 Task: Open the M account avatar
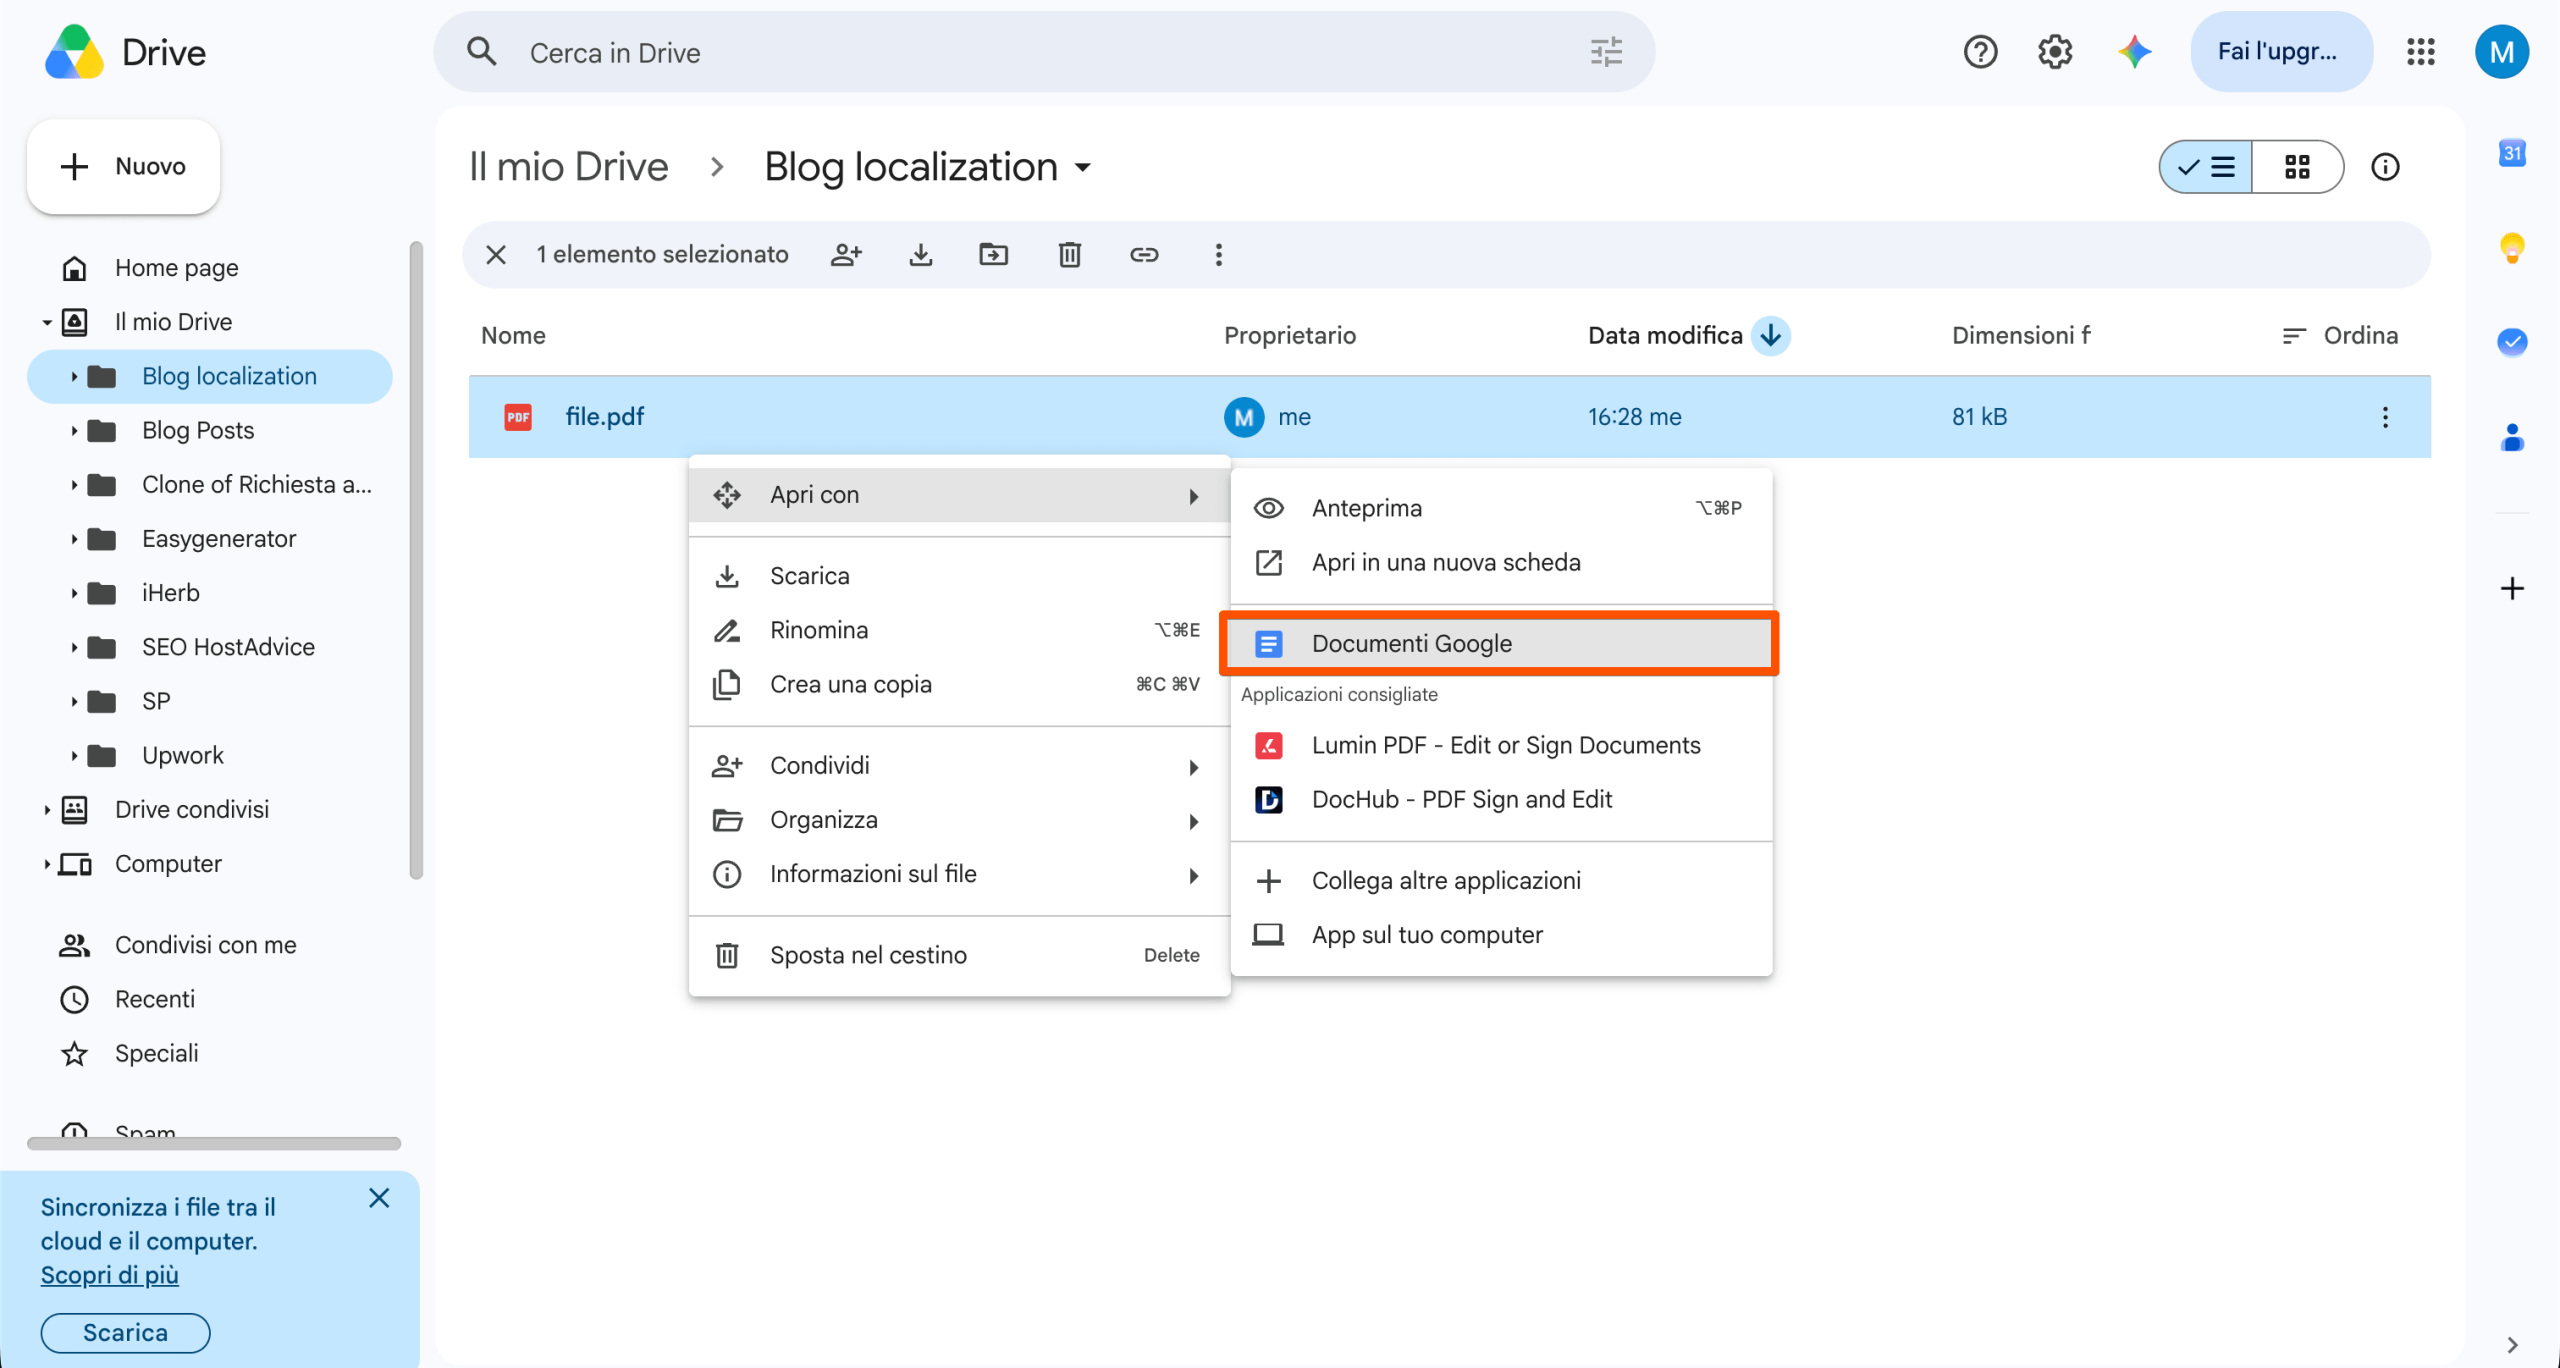pyautogui.click(x=2502, y=52)
